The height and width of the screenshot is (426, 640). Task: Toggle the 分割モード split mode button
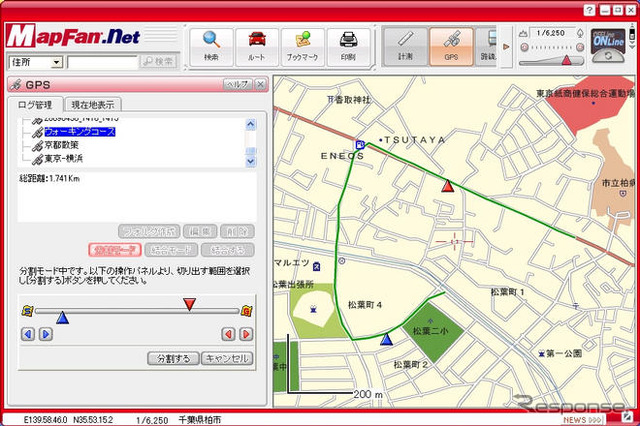click(x=115, y=250)
